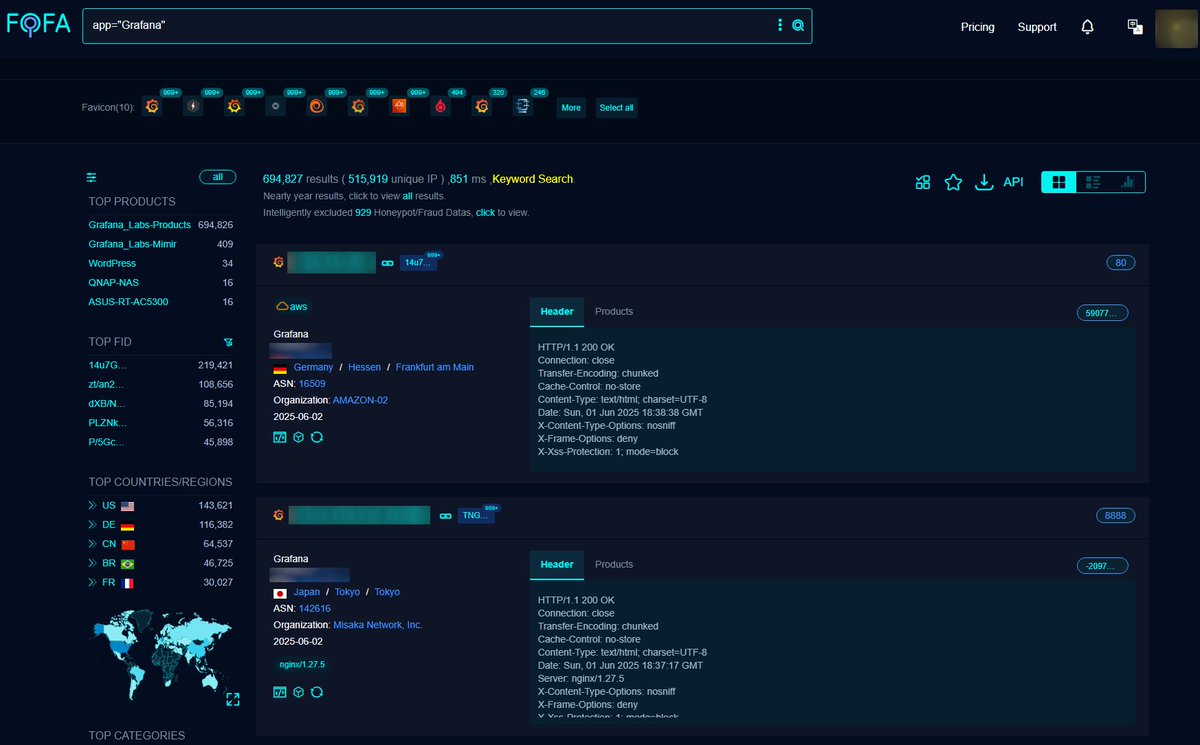
Task: Click ASN 142616 link
Action: (315, 608)
